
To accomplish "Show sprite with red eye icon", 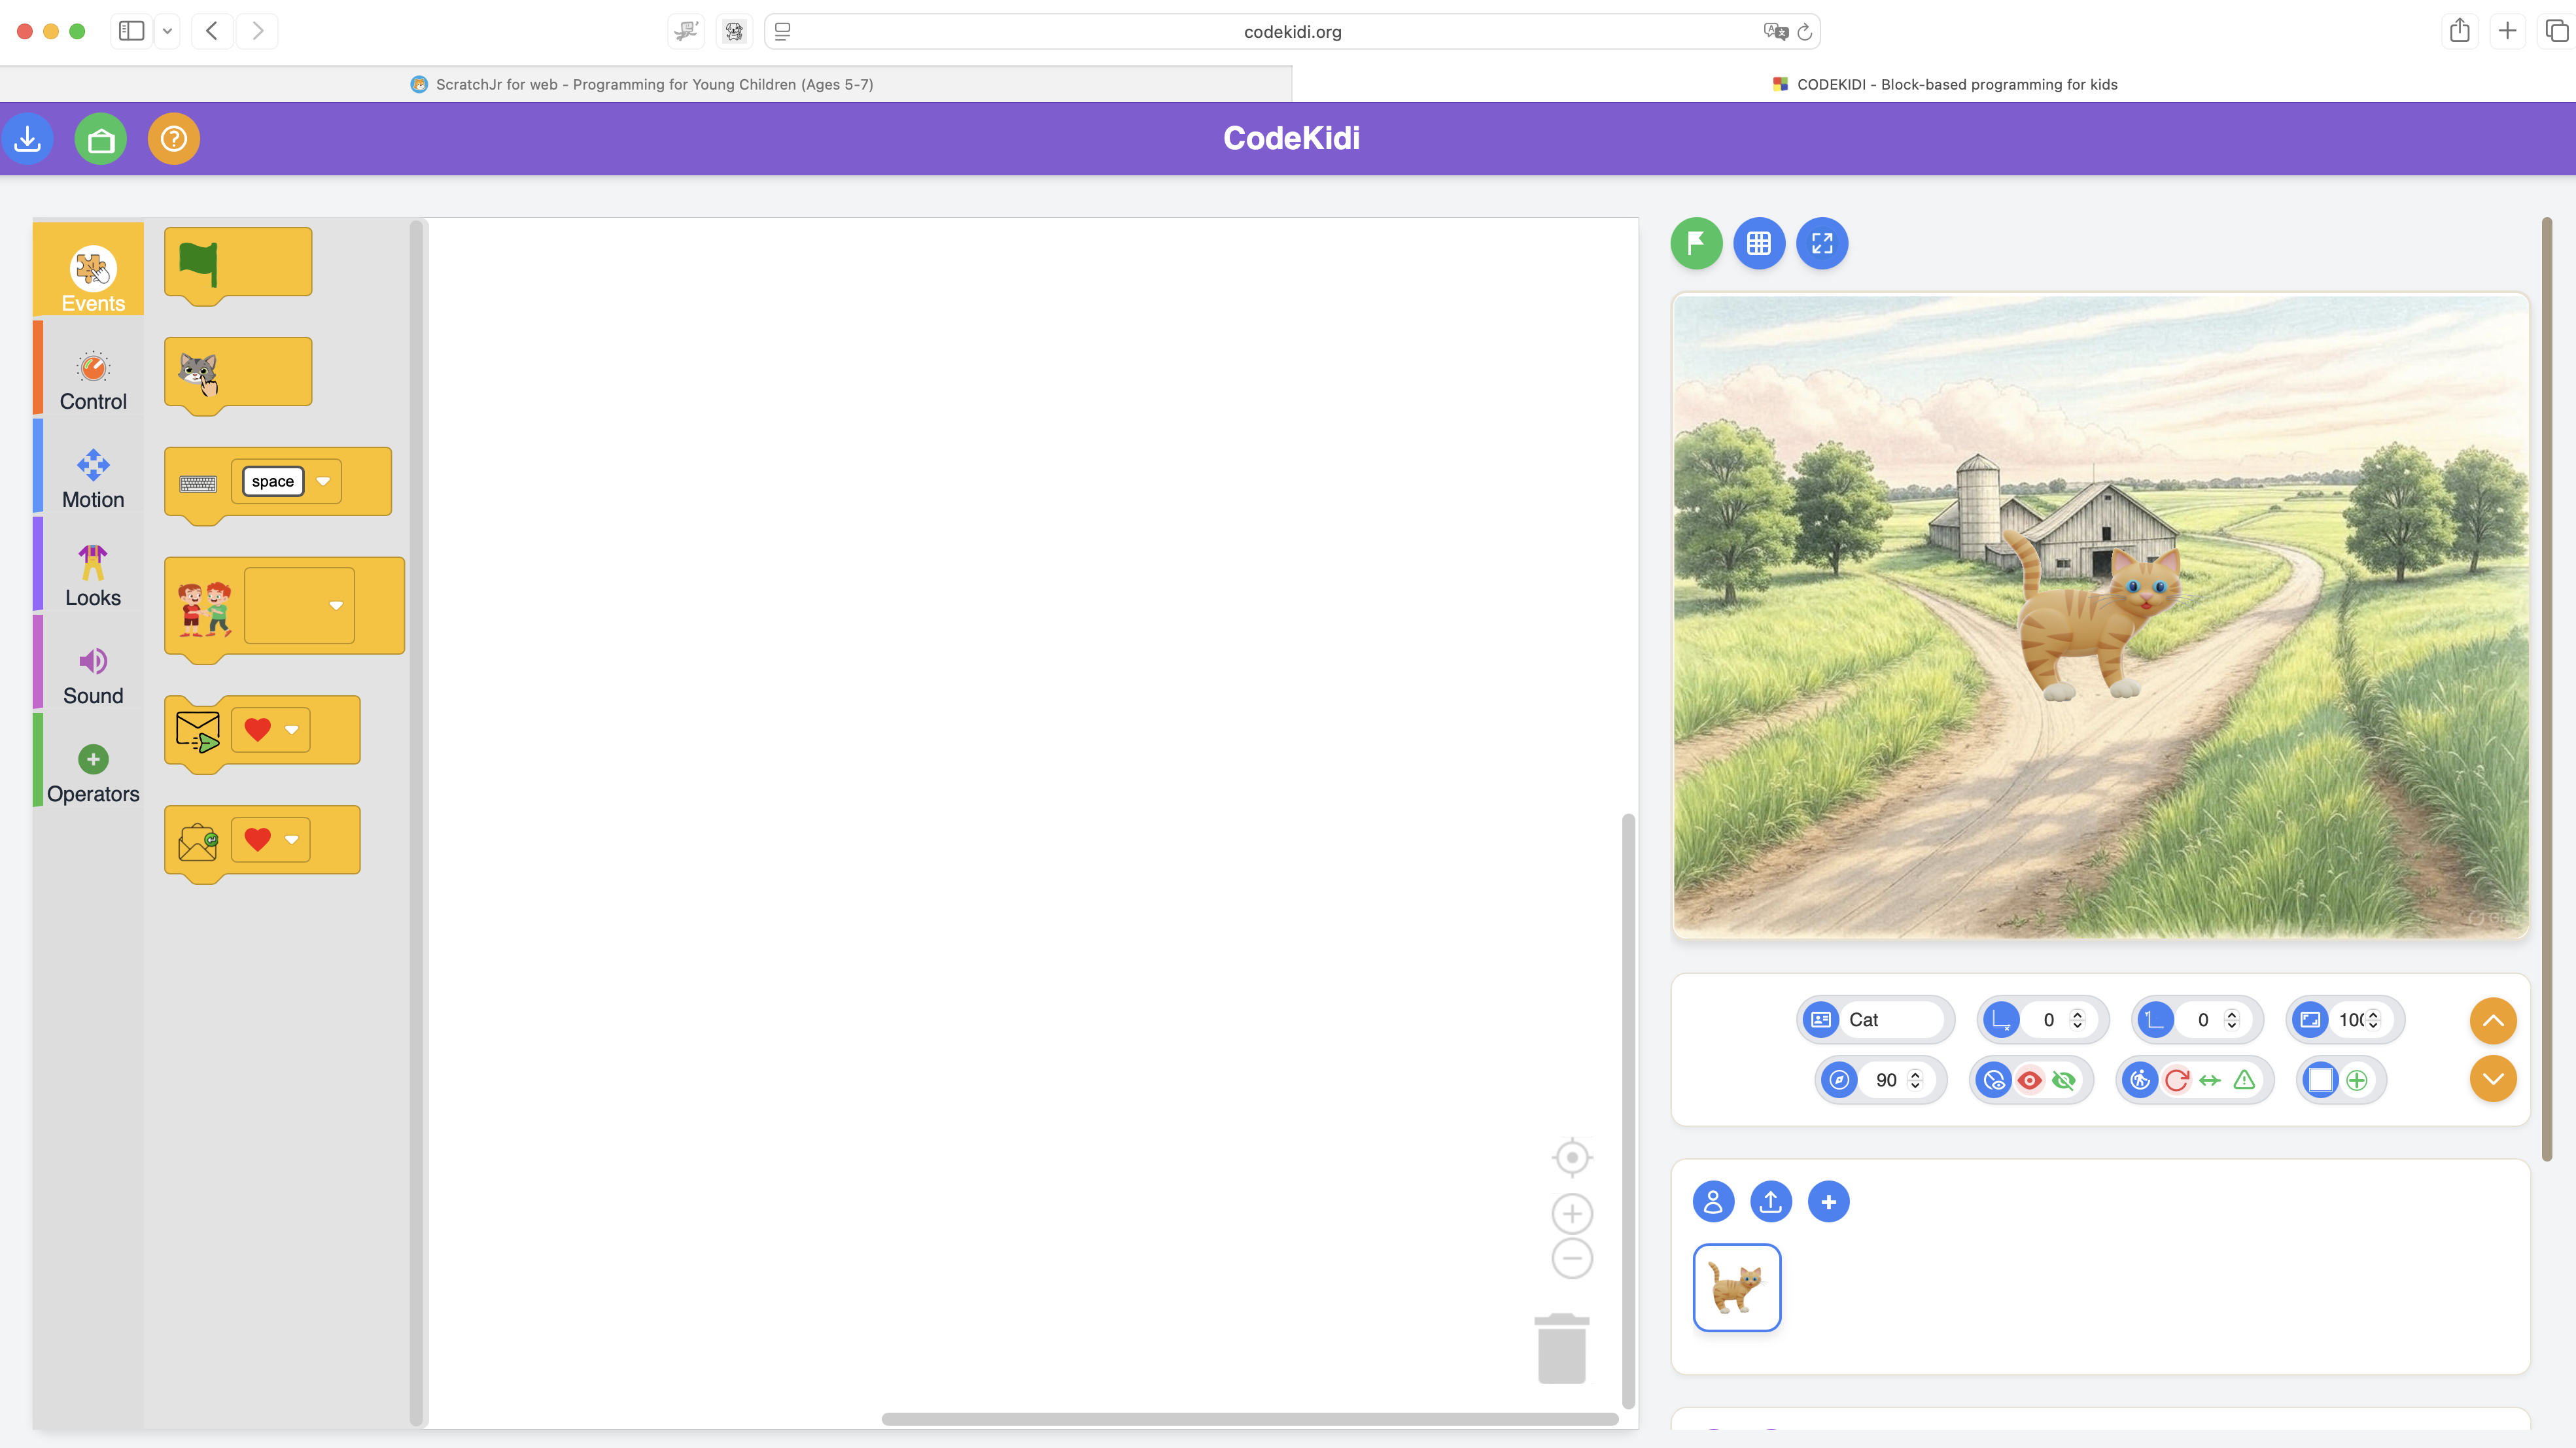I will 2029,1080.
